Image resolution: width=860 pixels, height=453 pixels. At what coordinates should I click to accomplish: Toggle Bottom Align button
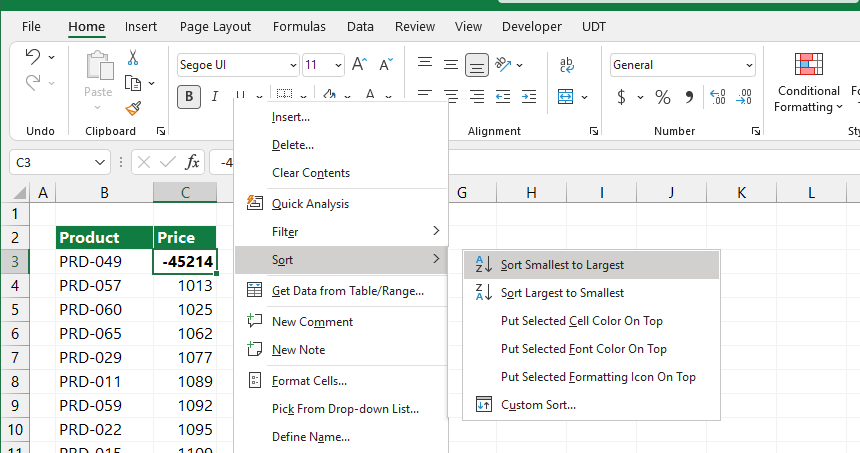477,65
